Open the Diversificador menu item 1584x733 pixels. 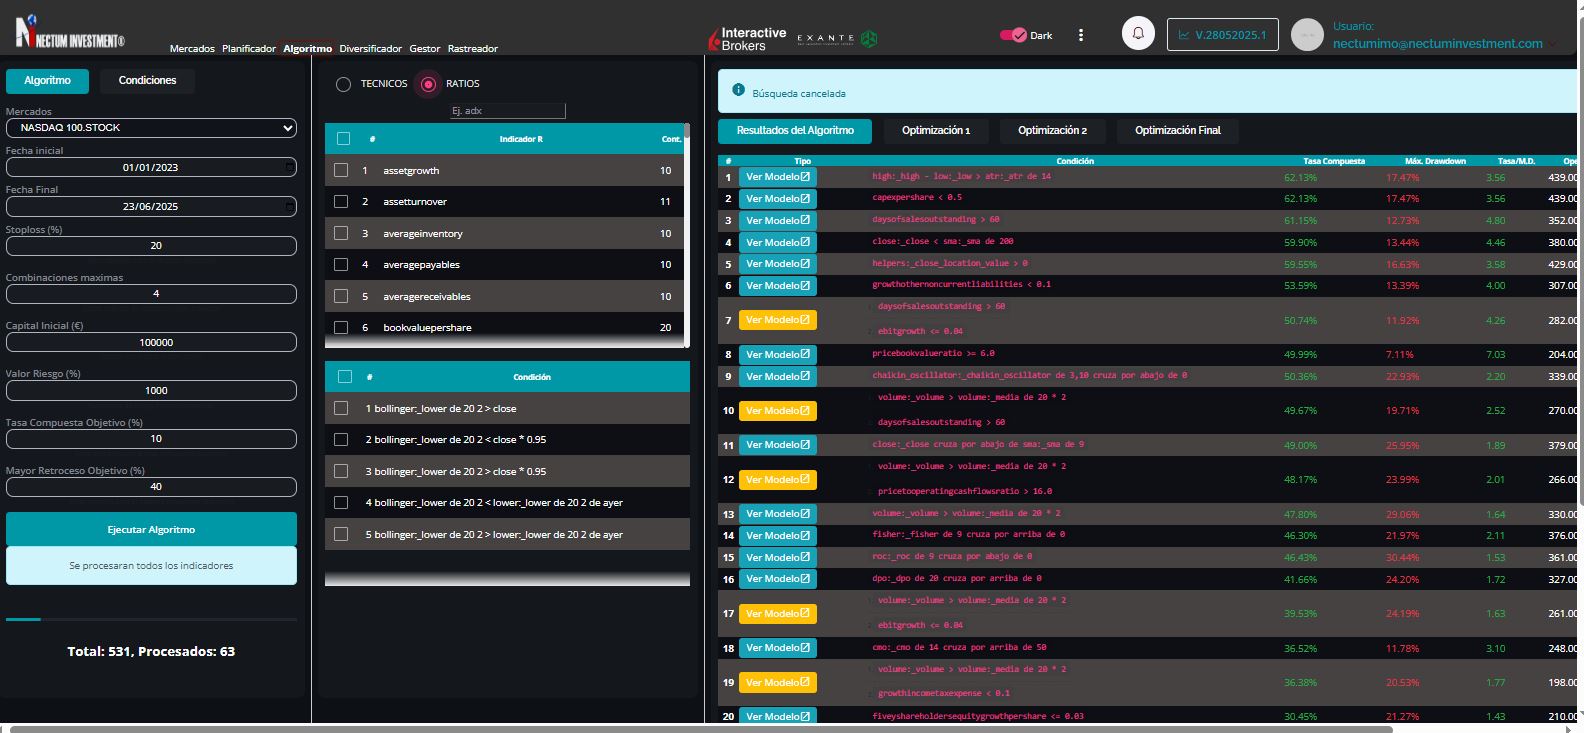coord(370,49)
